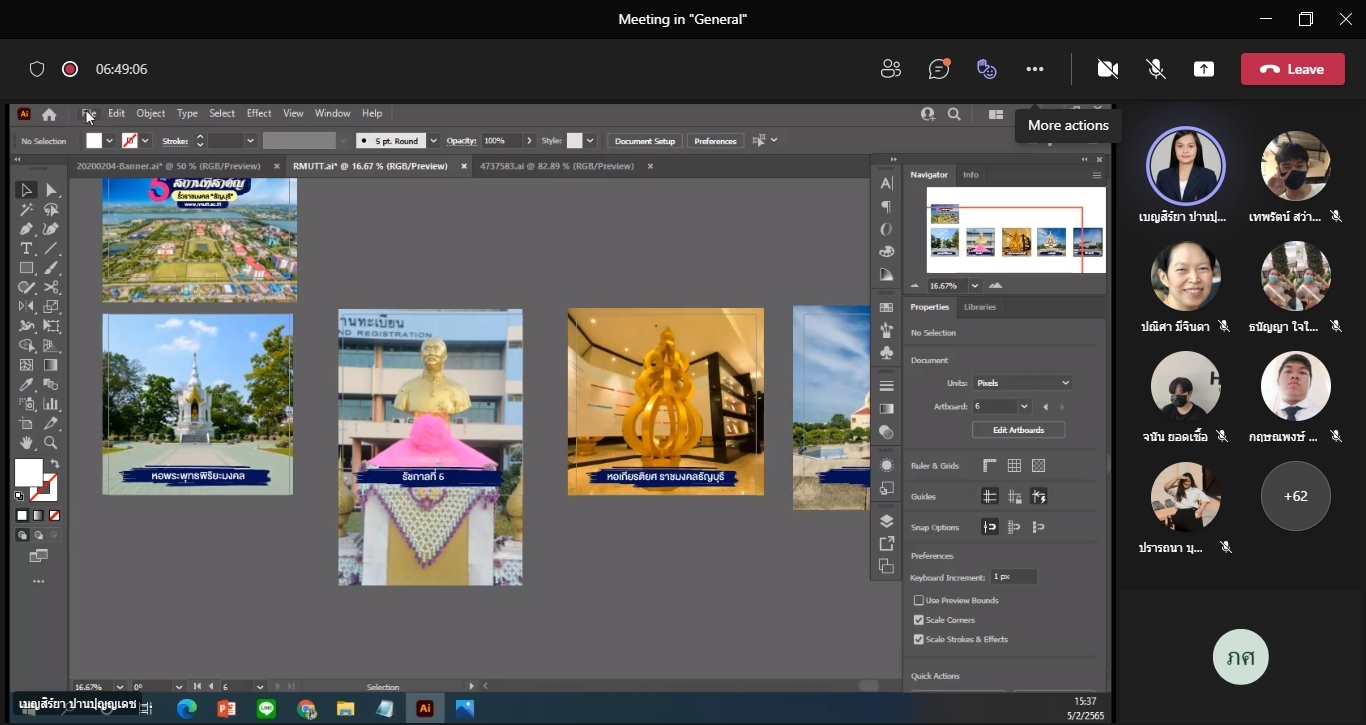Select the Paintbrush tool
Image resolution: width=1366 pixels, height=725 pixels.
[x=51, y=268]
